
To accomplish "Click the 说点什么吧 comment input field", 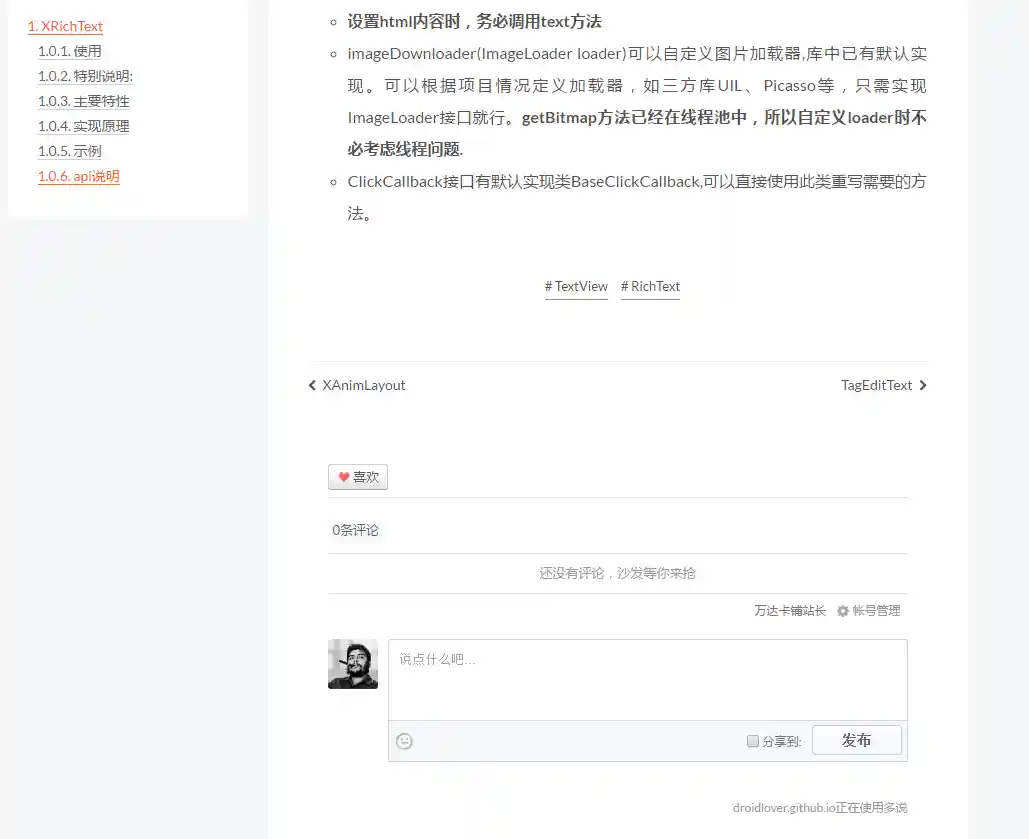I will pos(648,678).
